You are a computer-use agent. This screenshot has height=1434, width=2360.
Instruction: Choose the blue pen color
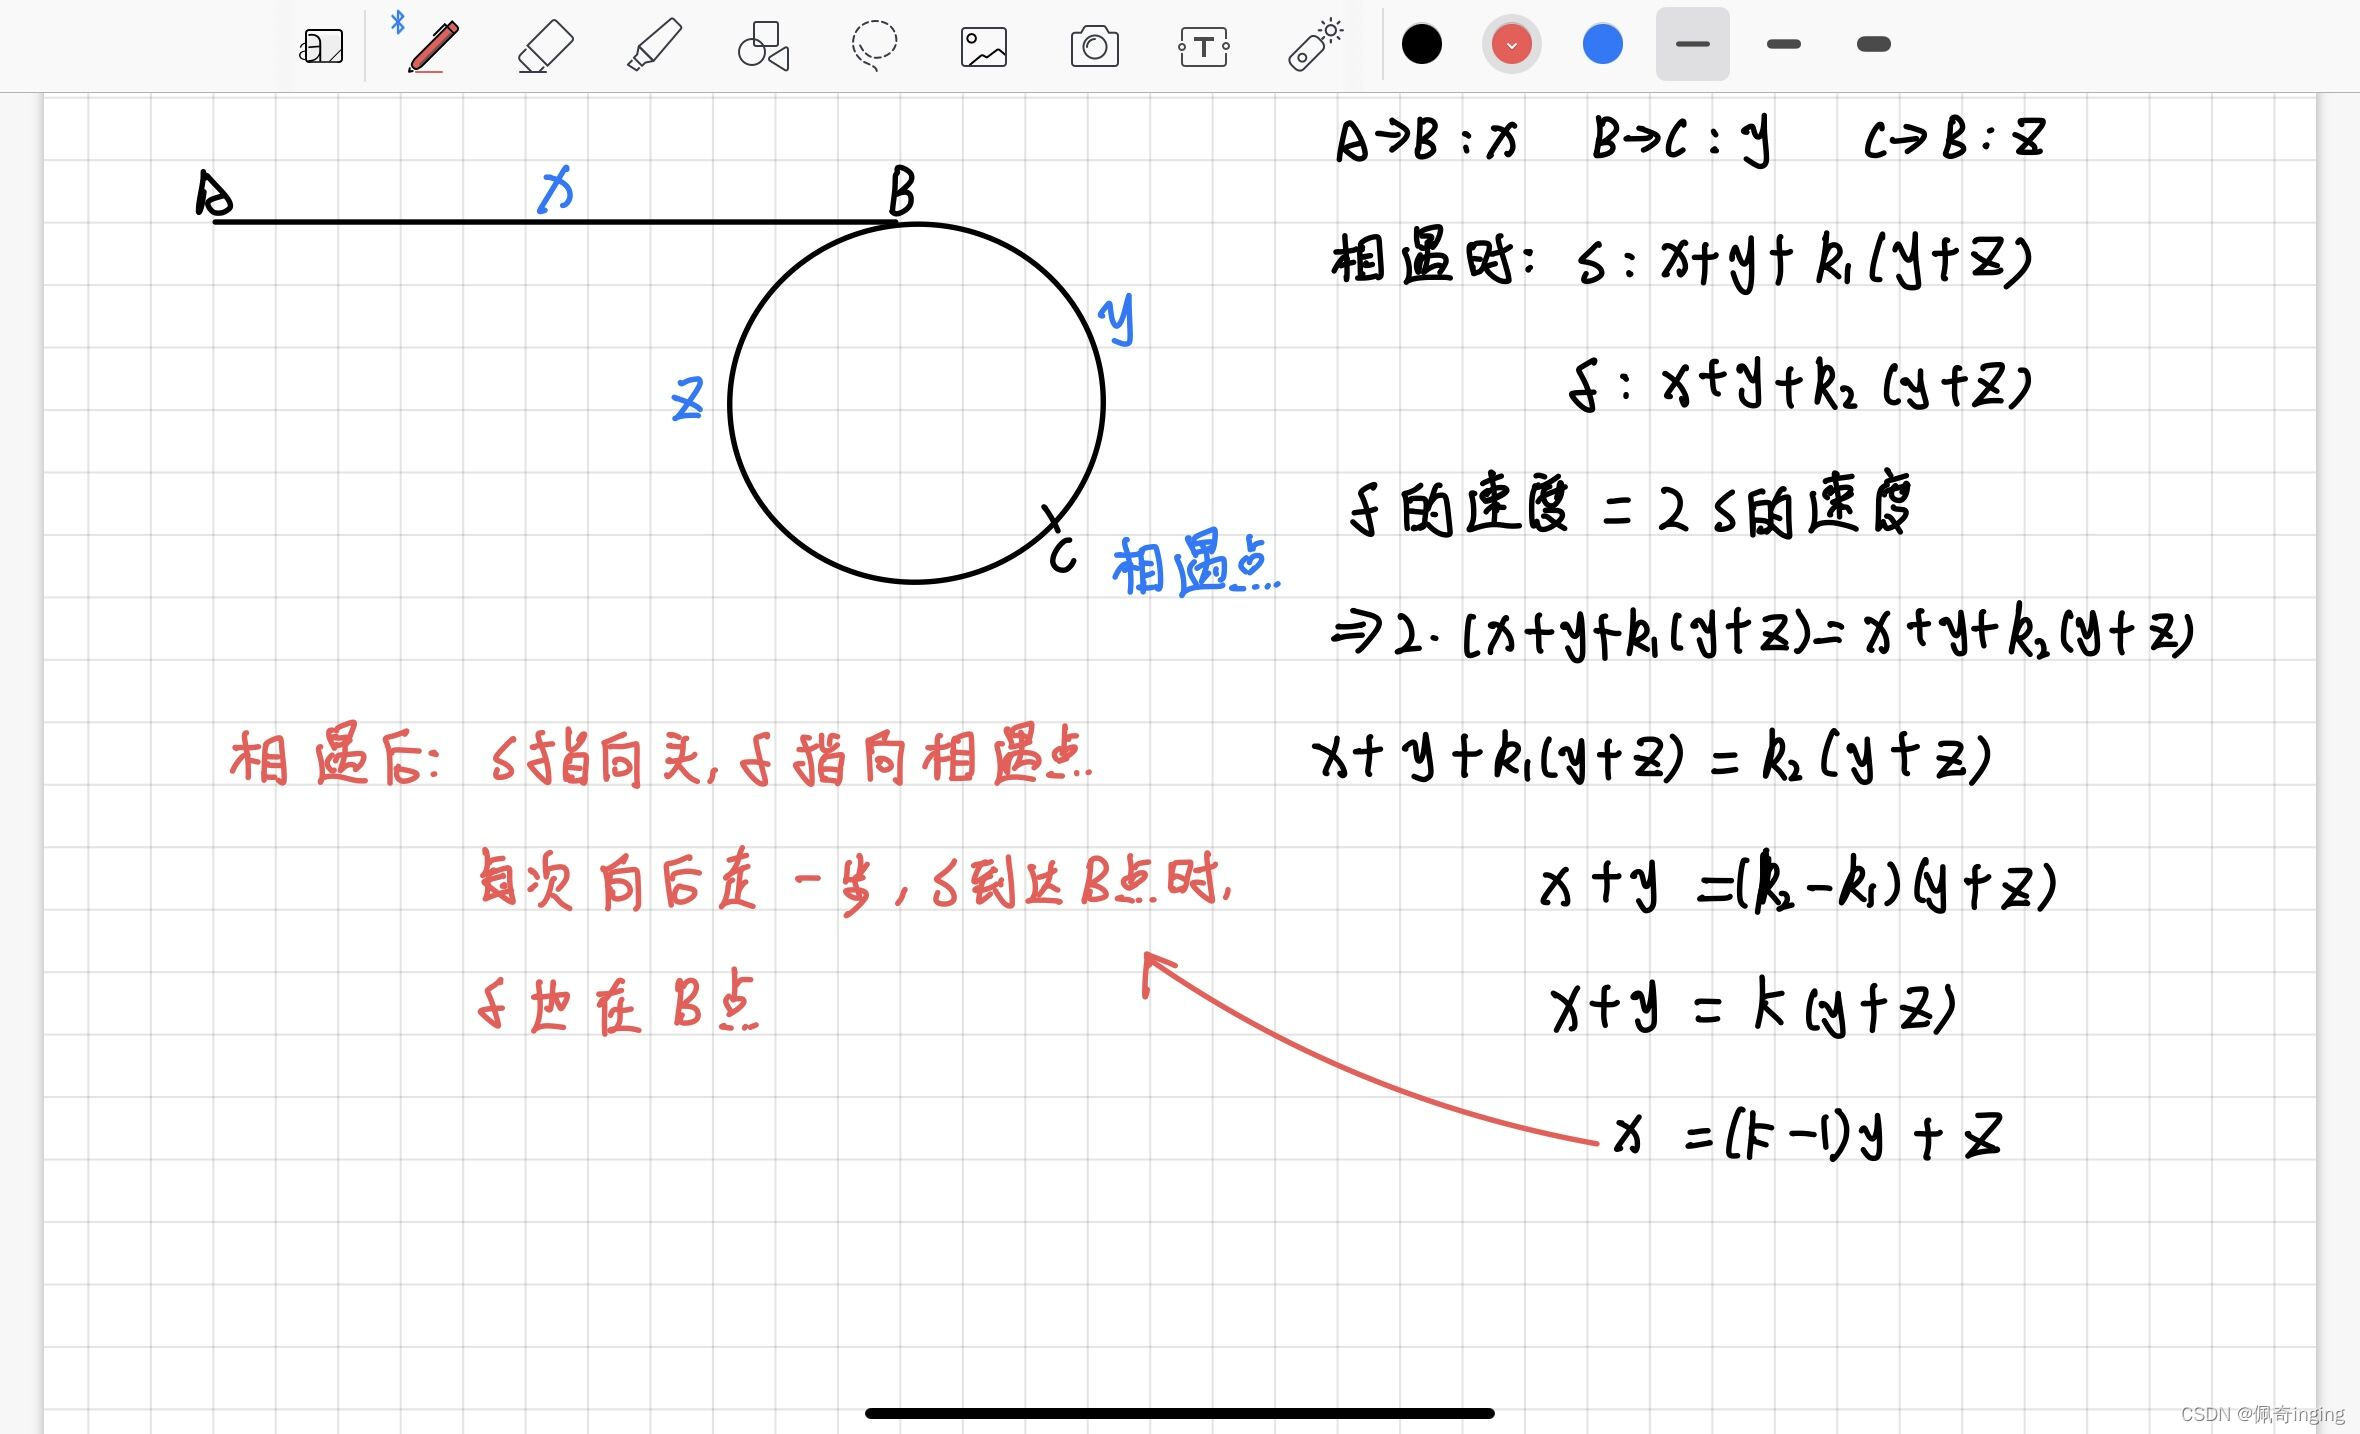tap(1602, 44)
